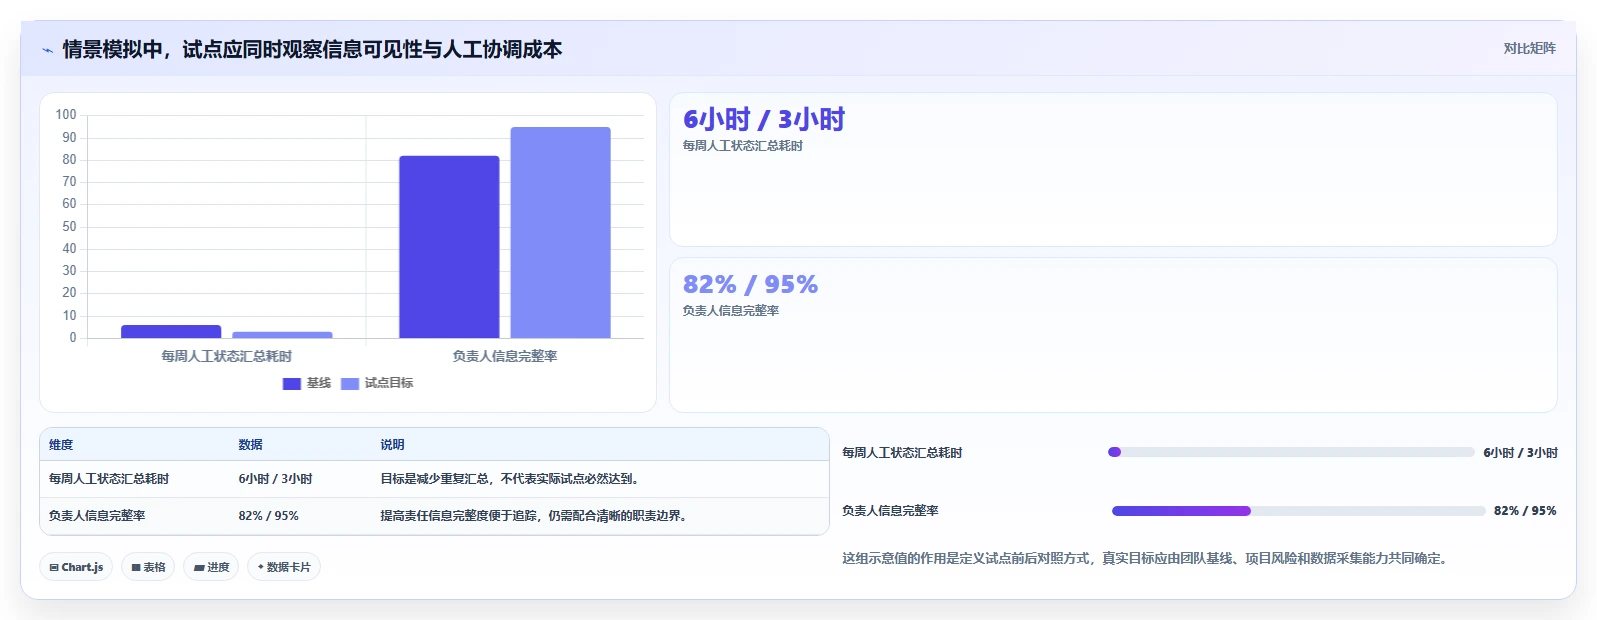Click the progress row label 负责人信息完整率

(890, 511)
